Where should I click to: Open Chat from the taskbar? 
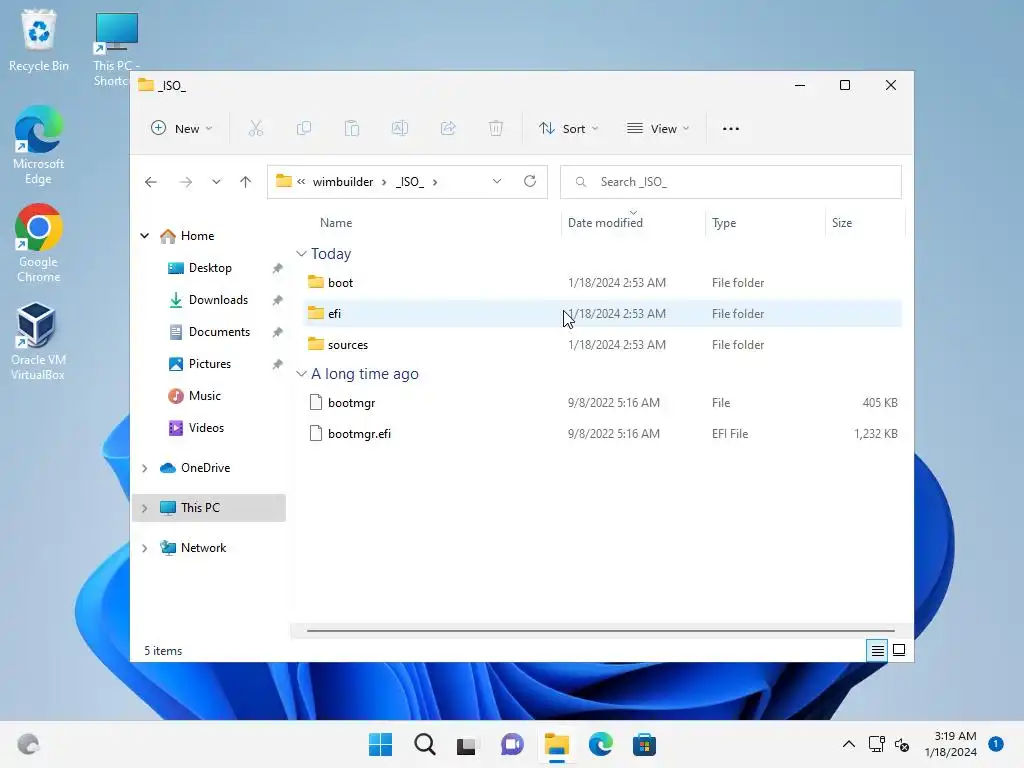tap(512, 744)
